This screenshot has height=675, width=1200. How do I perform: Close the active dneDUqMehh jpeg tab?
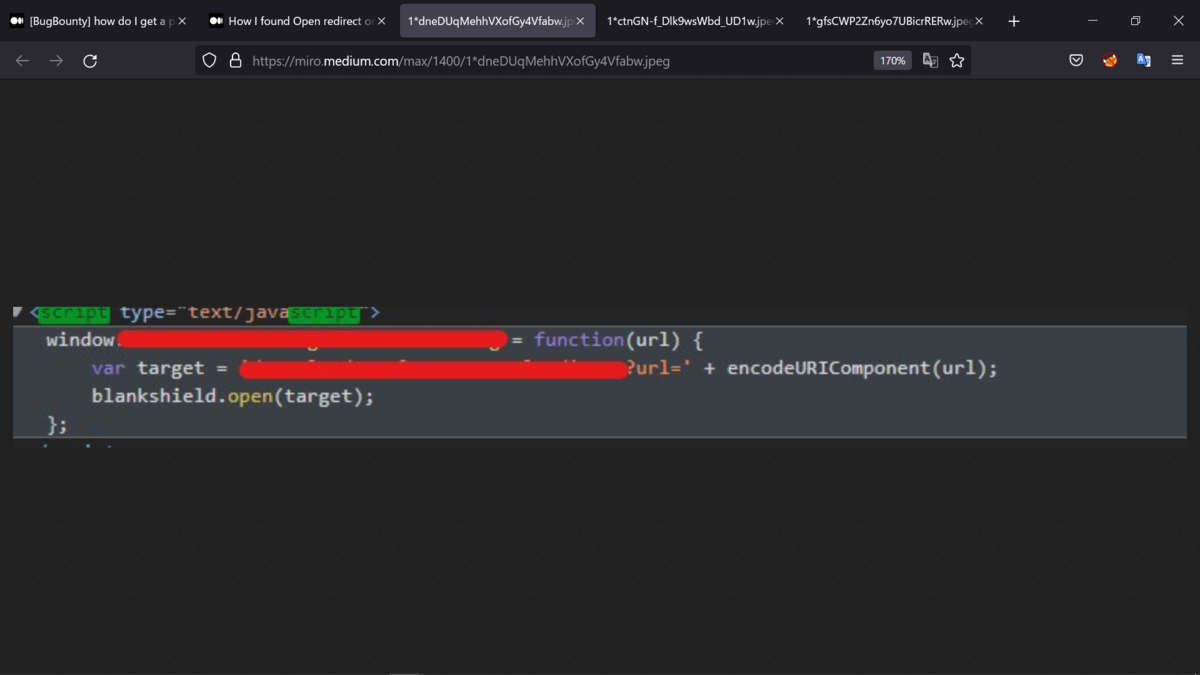(x=580, y=21)
